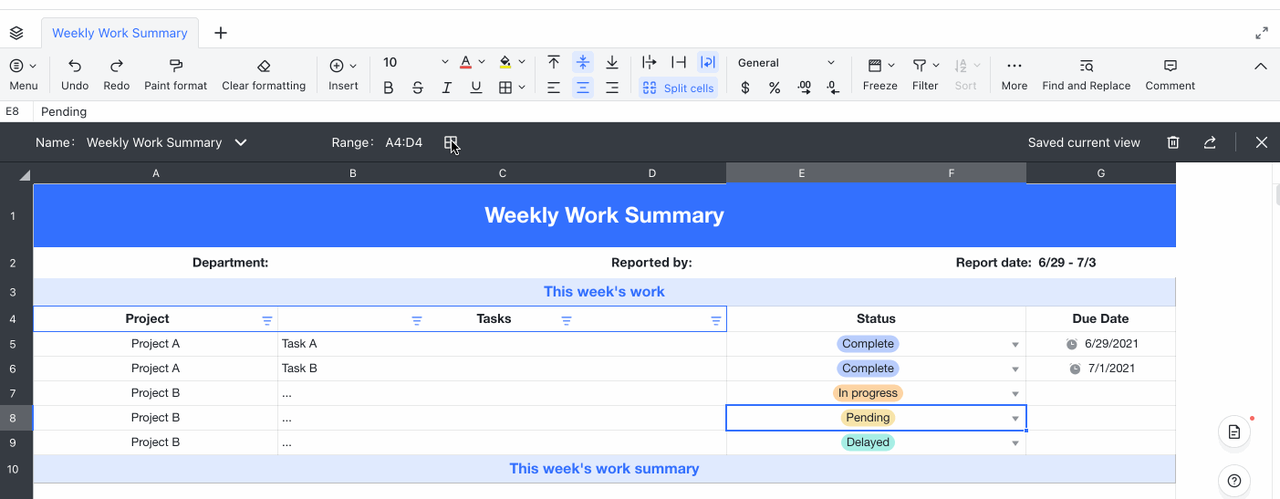Screen dimensions: 1280x499
Task: Click the Undo button
Action: pos(75,74)
